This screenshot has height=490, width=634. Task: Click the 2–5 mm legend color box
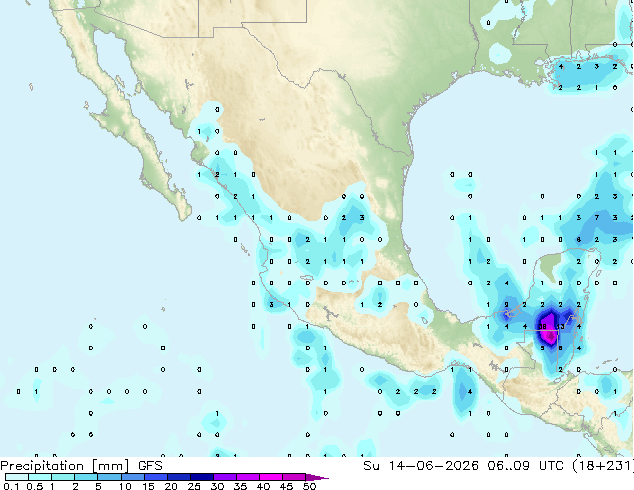click(x=86, y=477)
